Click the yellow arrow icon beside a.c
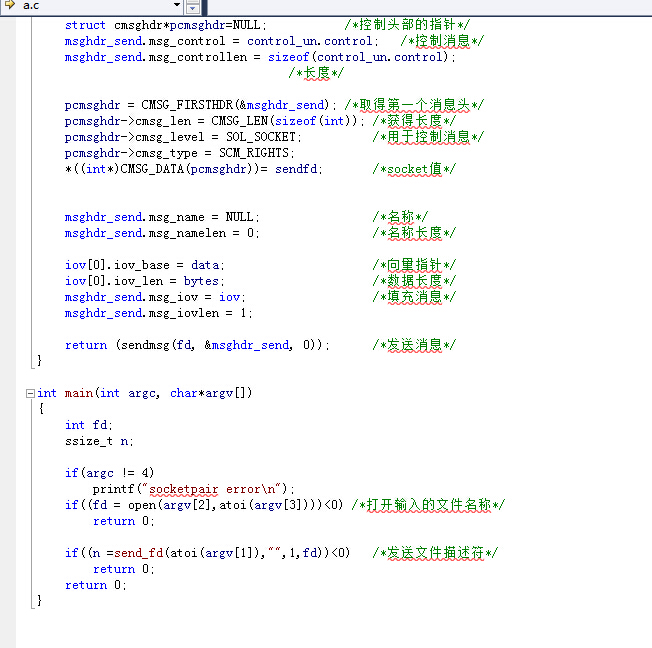Image resolution: width=652 pixels, height=648 pixels. click(x=10, y=5)
